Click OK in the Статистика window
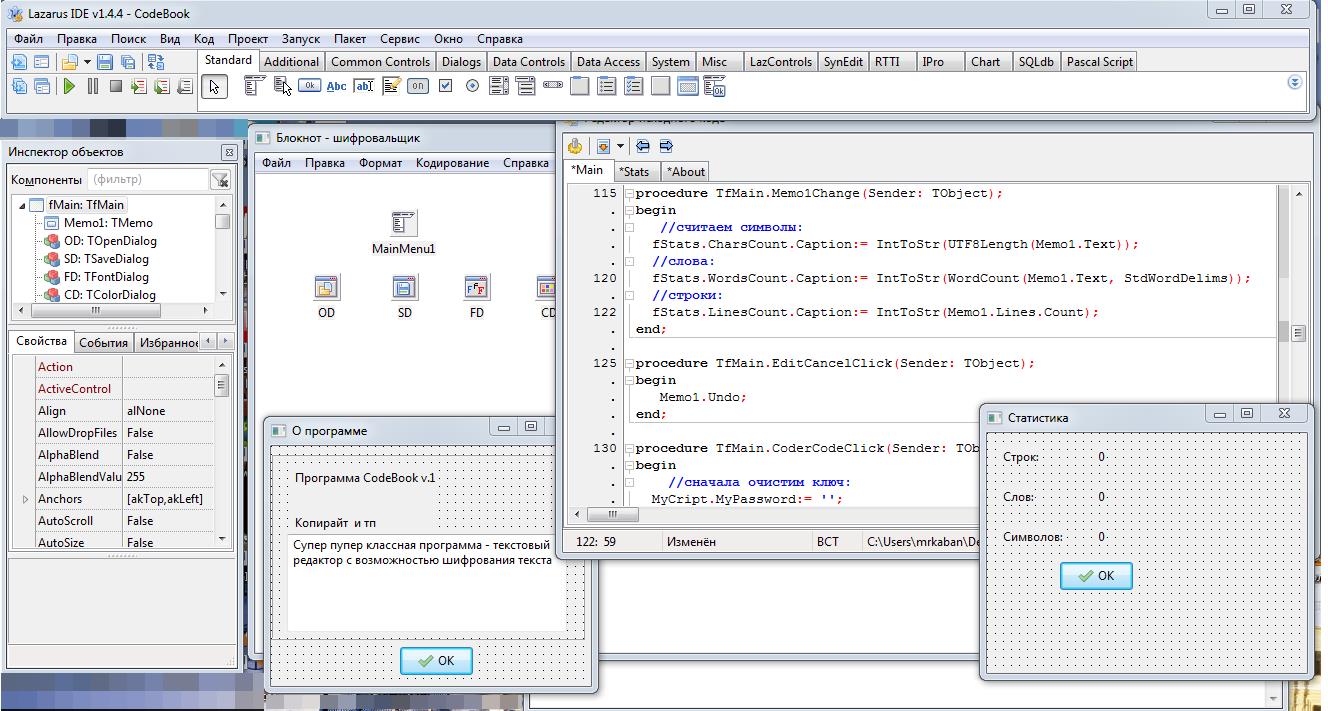The width and height of the screenshot is (1328, 711). pos(1096,576)
